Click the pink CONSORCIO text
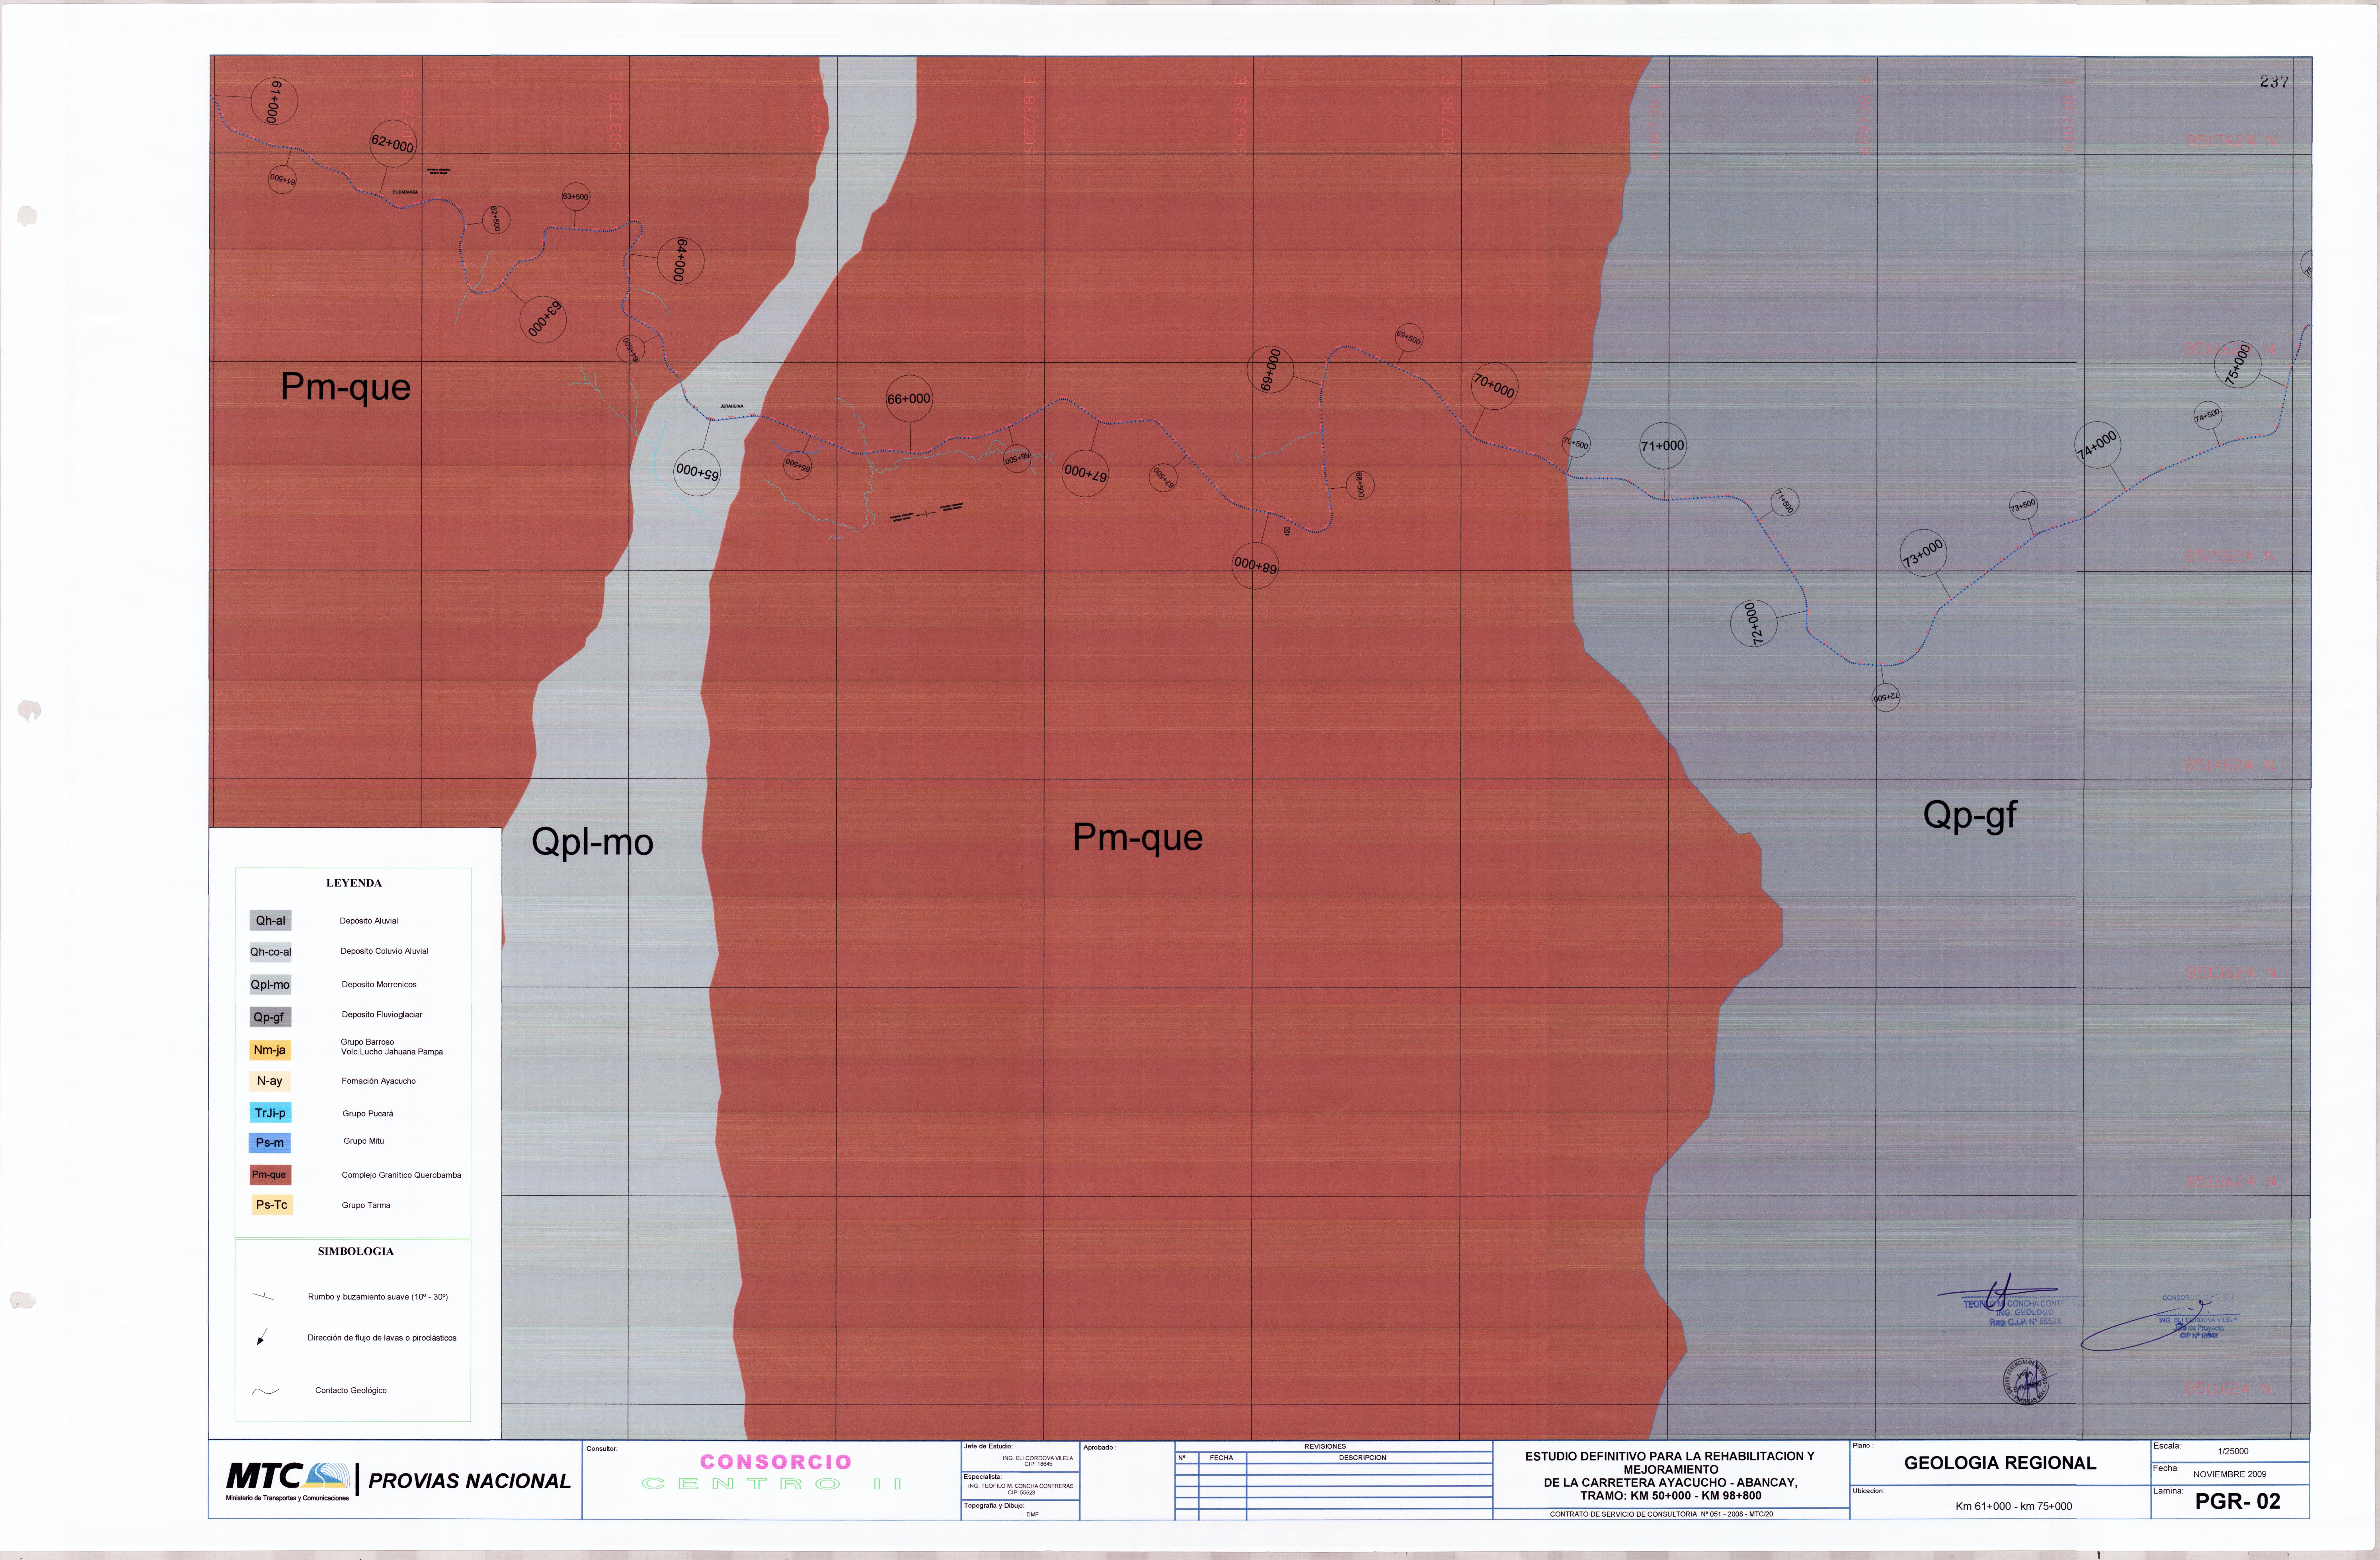This screenshot has width=2380, height=1560. (x=776, y=1462)
